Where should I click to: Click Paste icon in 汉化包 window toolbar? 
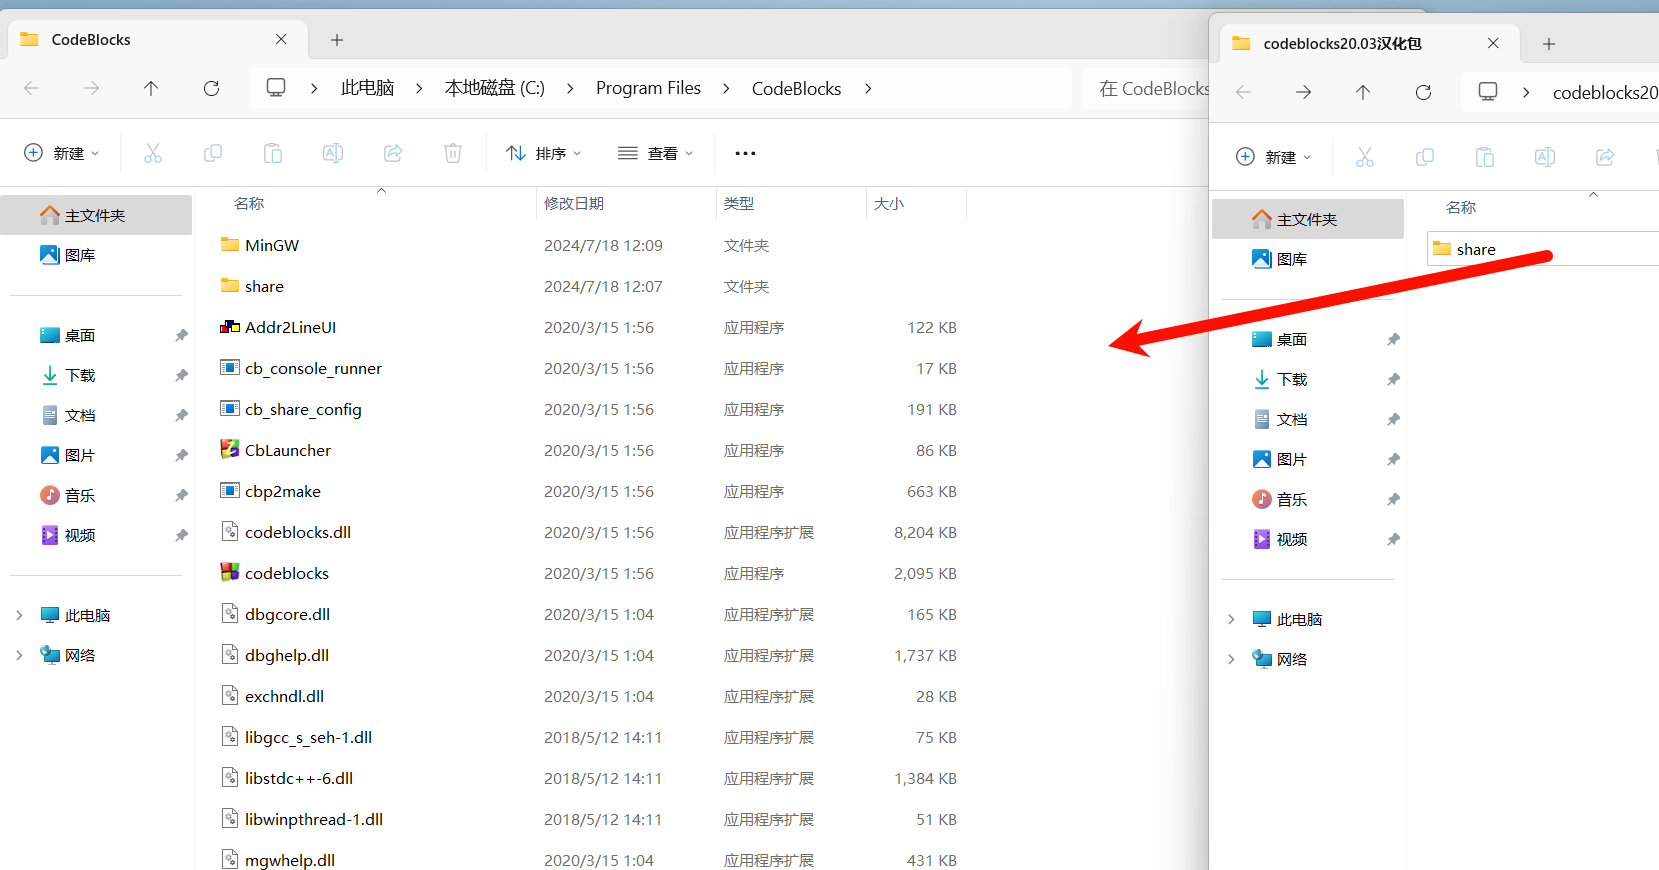coord(1485,157)
